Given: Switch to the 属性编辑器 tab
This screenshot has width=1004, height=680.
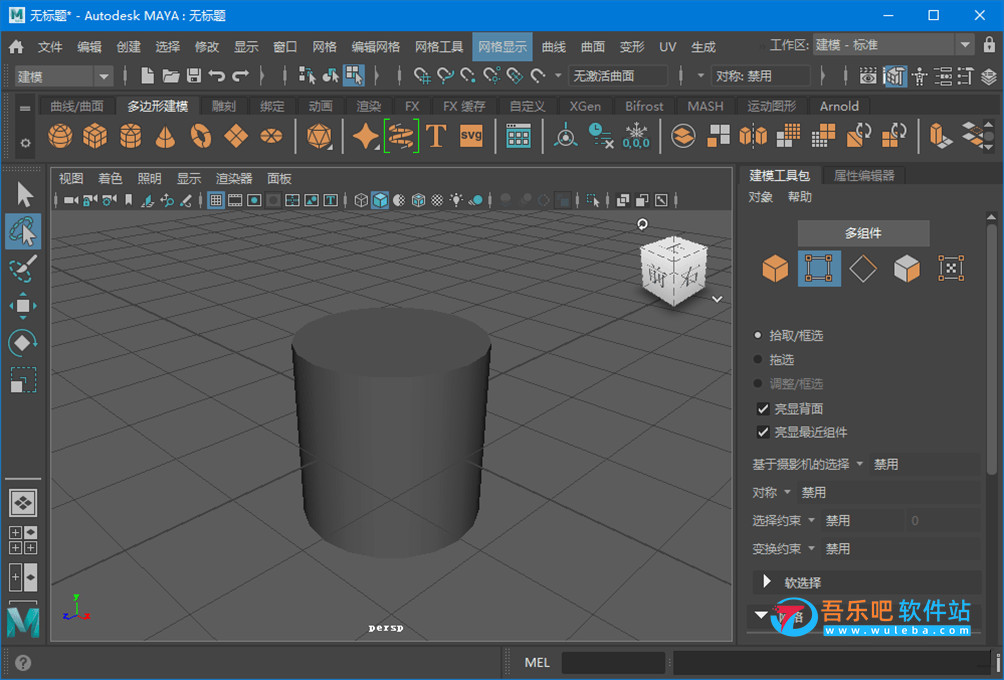Looking at the screenshot, I should pos(864,175).
